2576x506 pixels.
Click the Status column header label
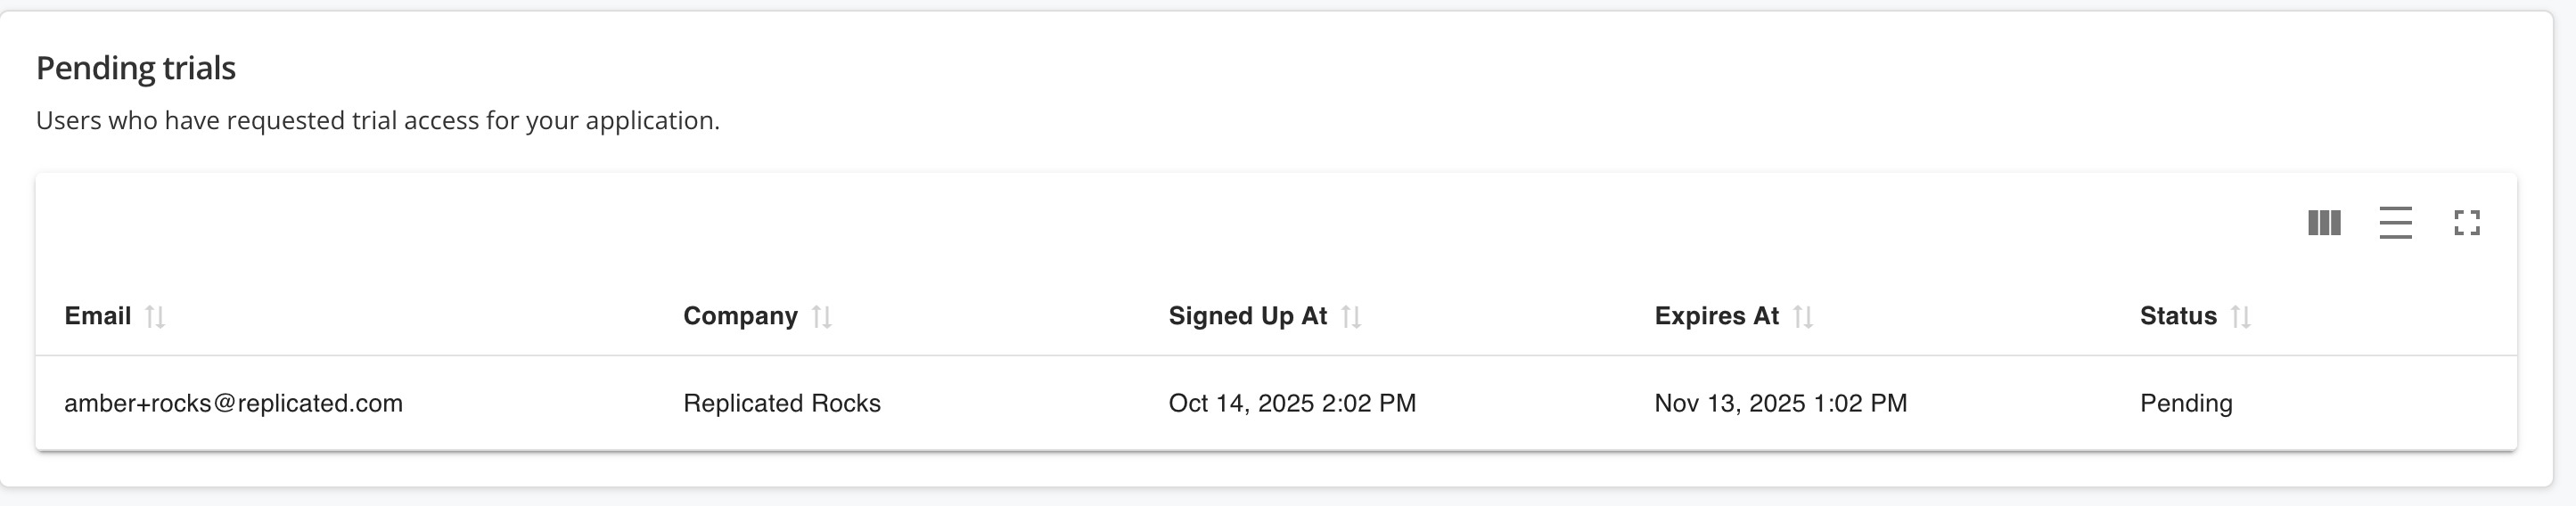point(2178,316)
